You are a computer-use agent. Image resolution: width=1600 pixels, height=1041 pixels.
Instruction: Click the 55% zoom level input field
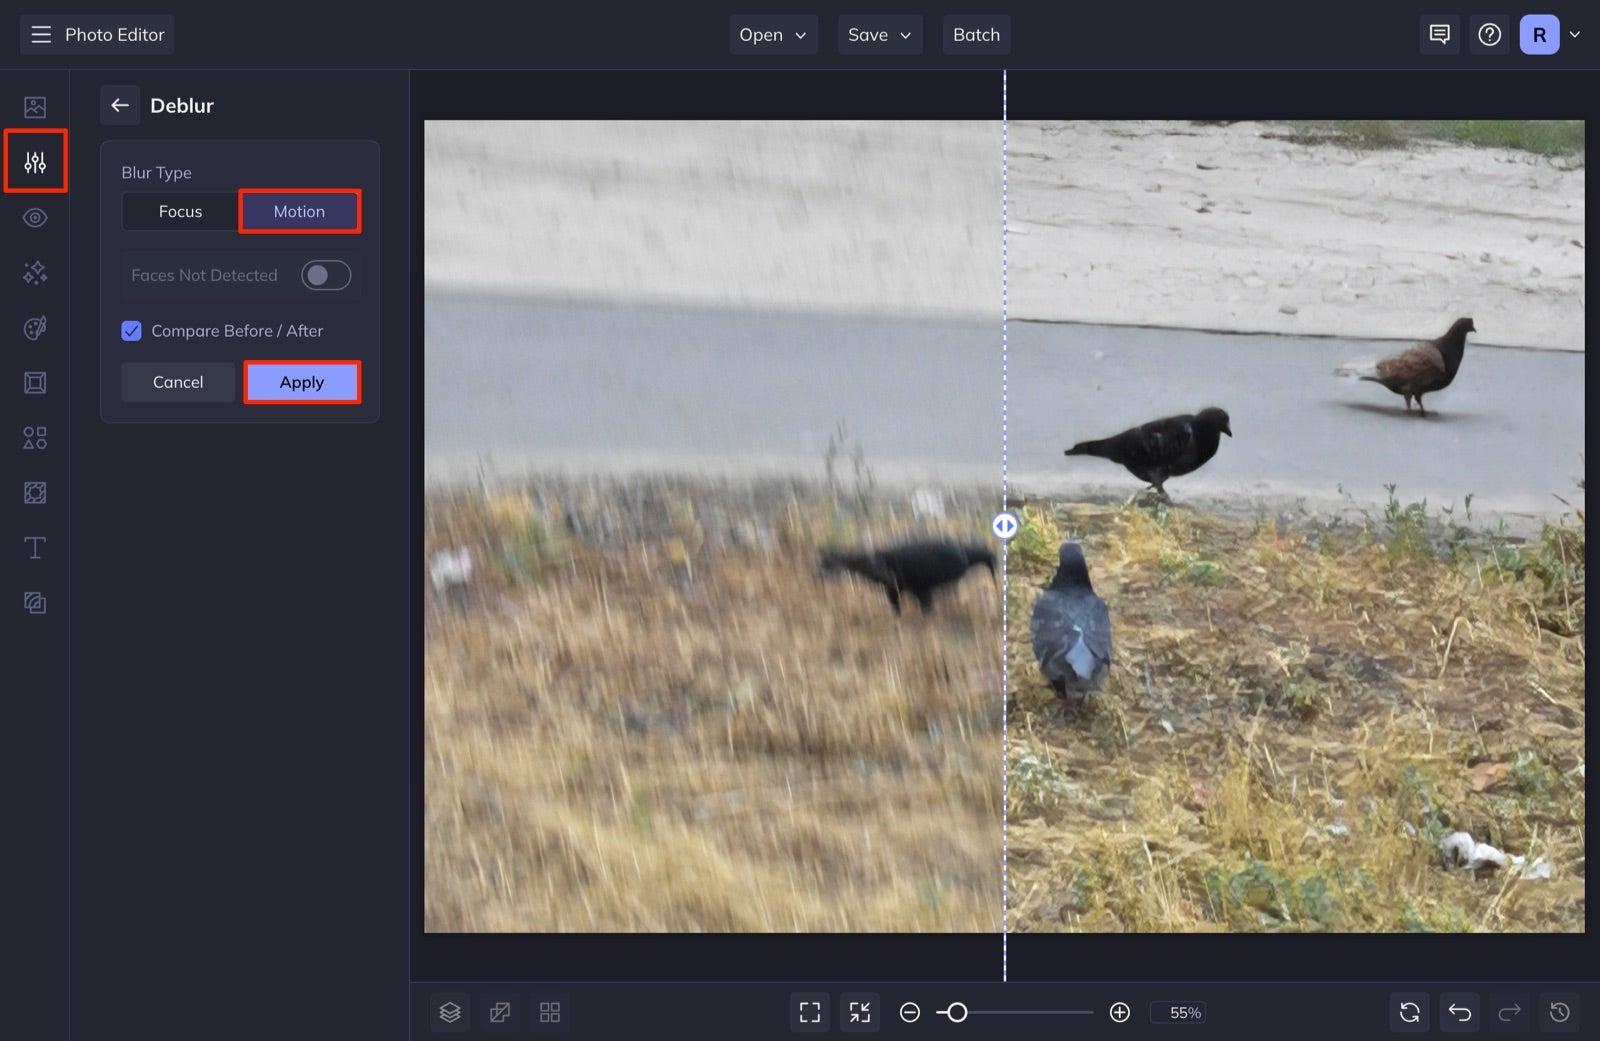tap(1179, 1012)
